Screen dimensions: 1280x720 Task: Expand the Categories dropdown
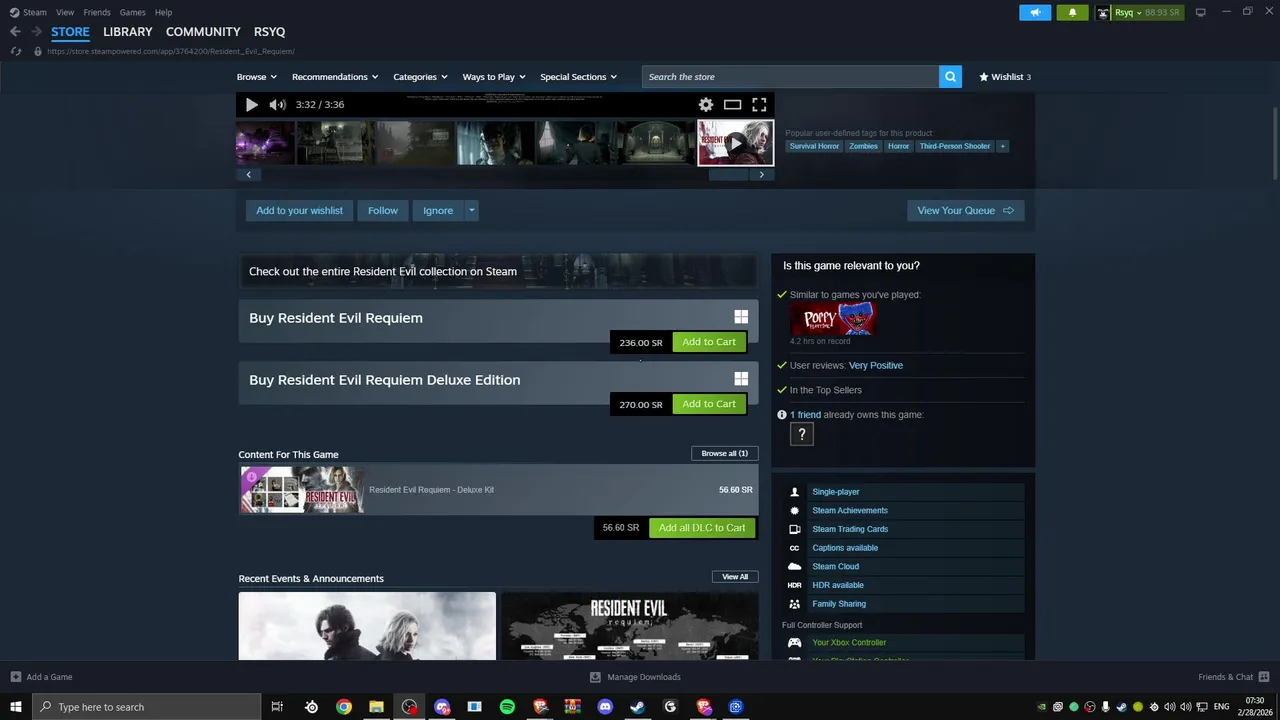(x=420, y=77)
